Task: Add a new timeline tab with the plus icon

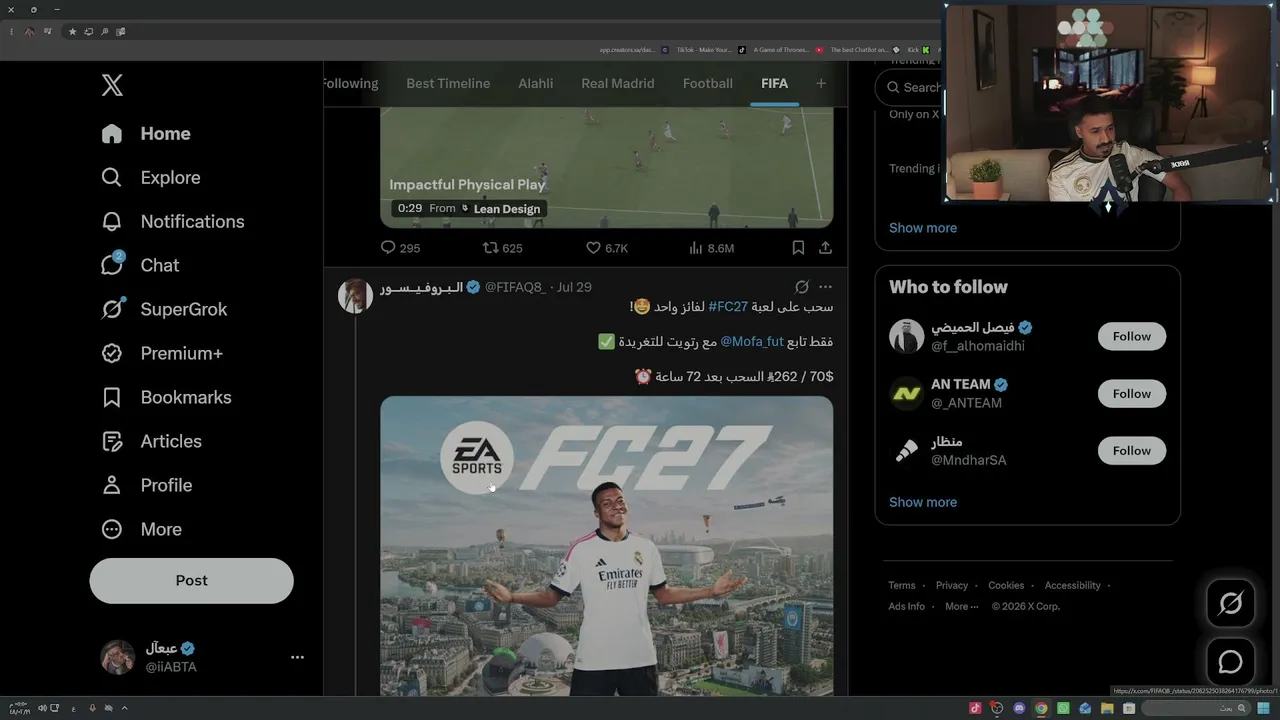Action: tap(821, 84)
